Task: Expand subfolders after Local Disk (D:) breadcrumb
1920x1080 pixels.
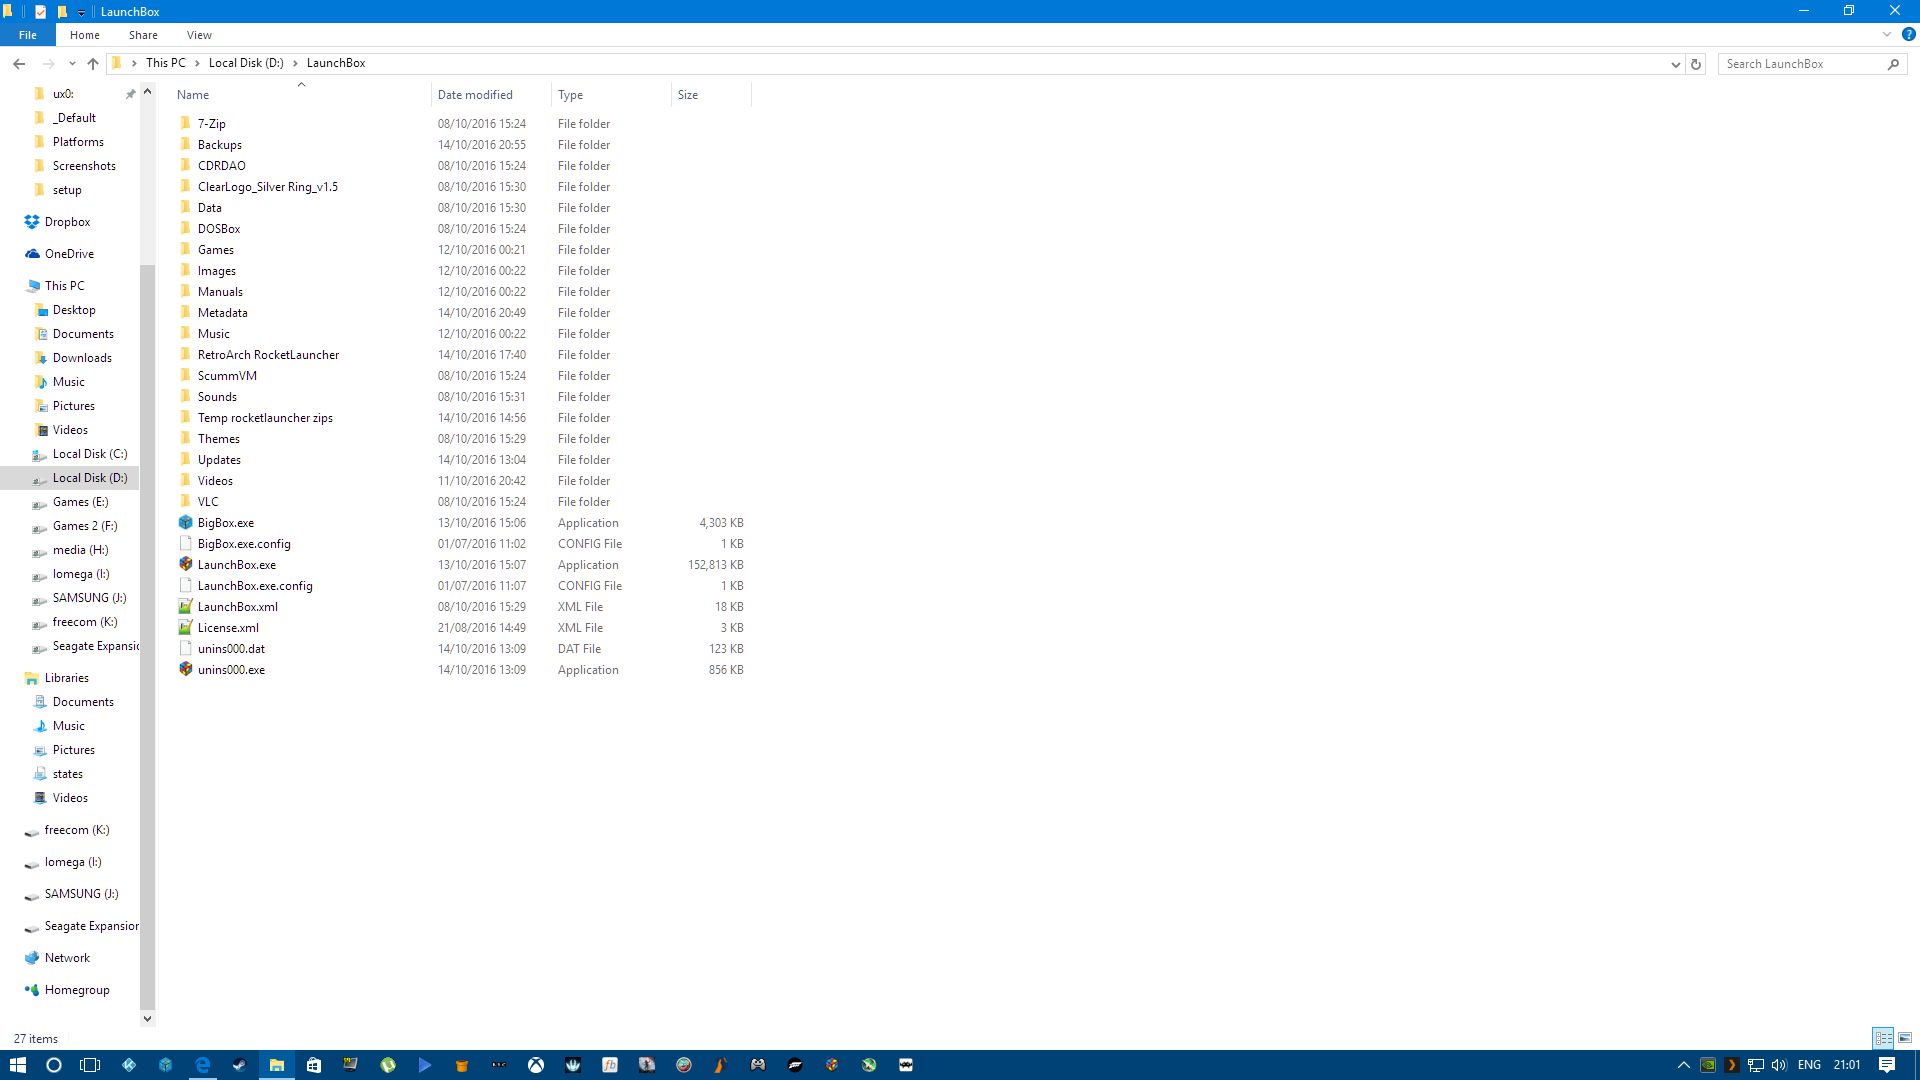Action: tap(295, 63)
